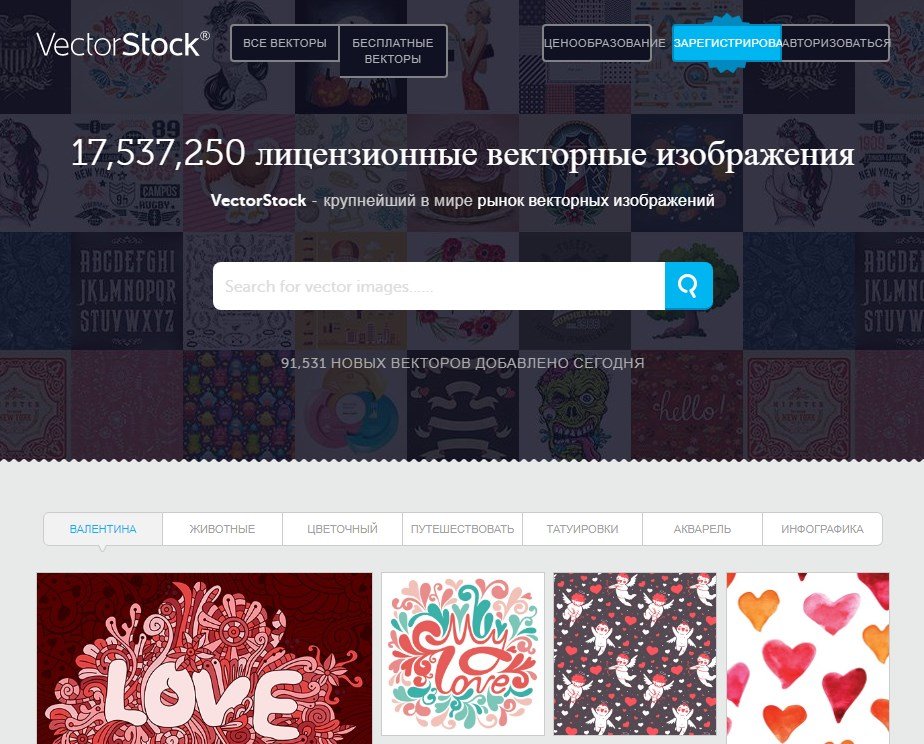
Task: Focus the Search for vector images field
Action: (439, 286)
